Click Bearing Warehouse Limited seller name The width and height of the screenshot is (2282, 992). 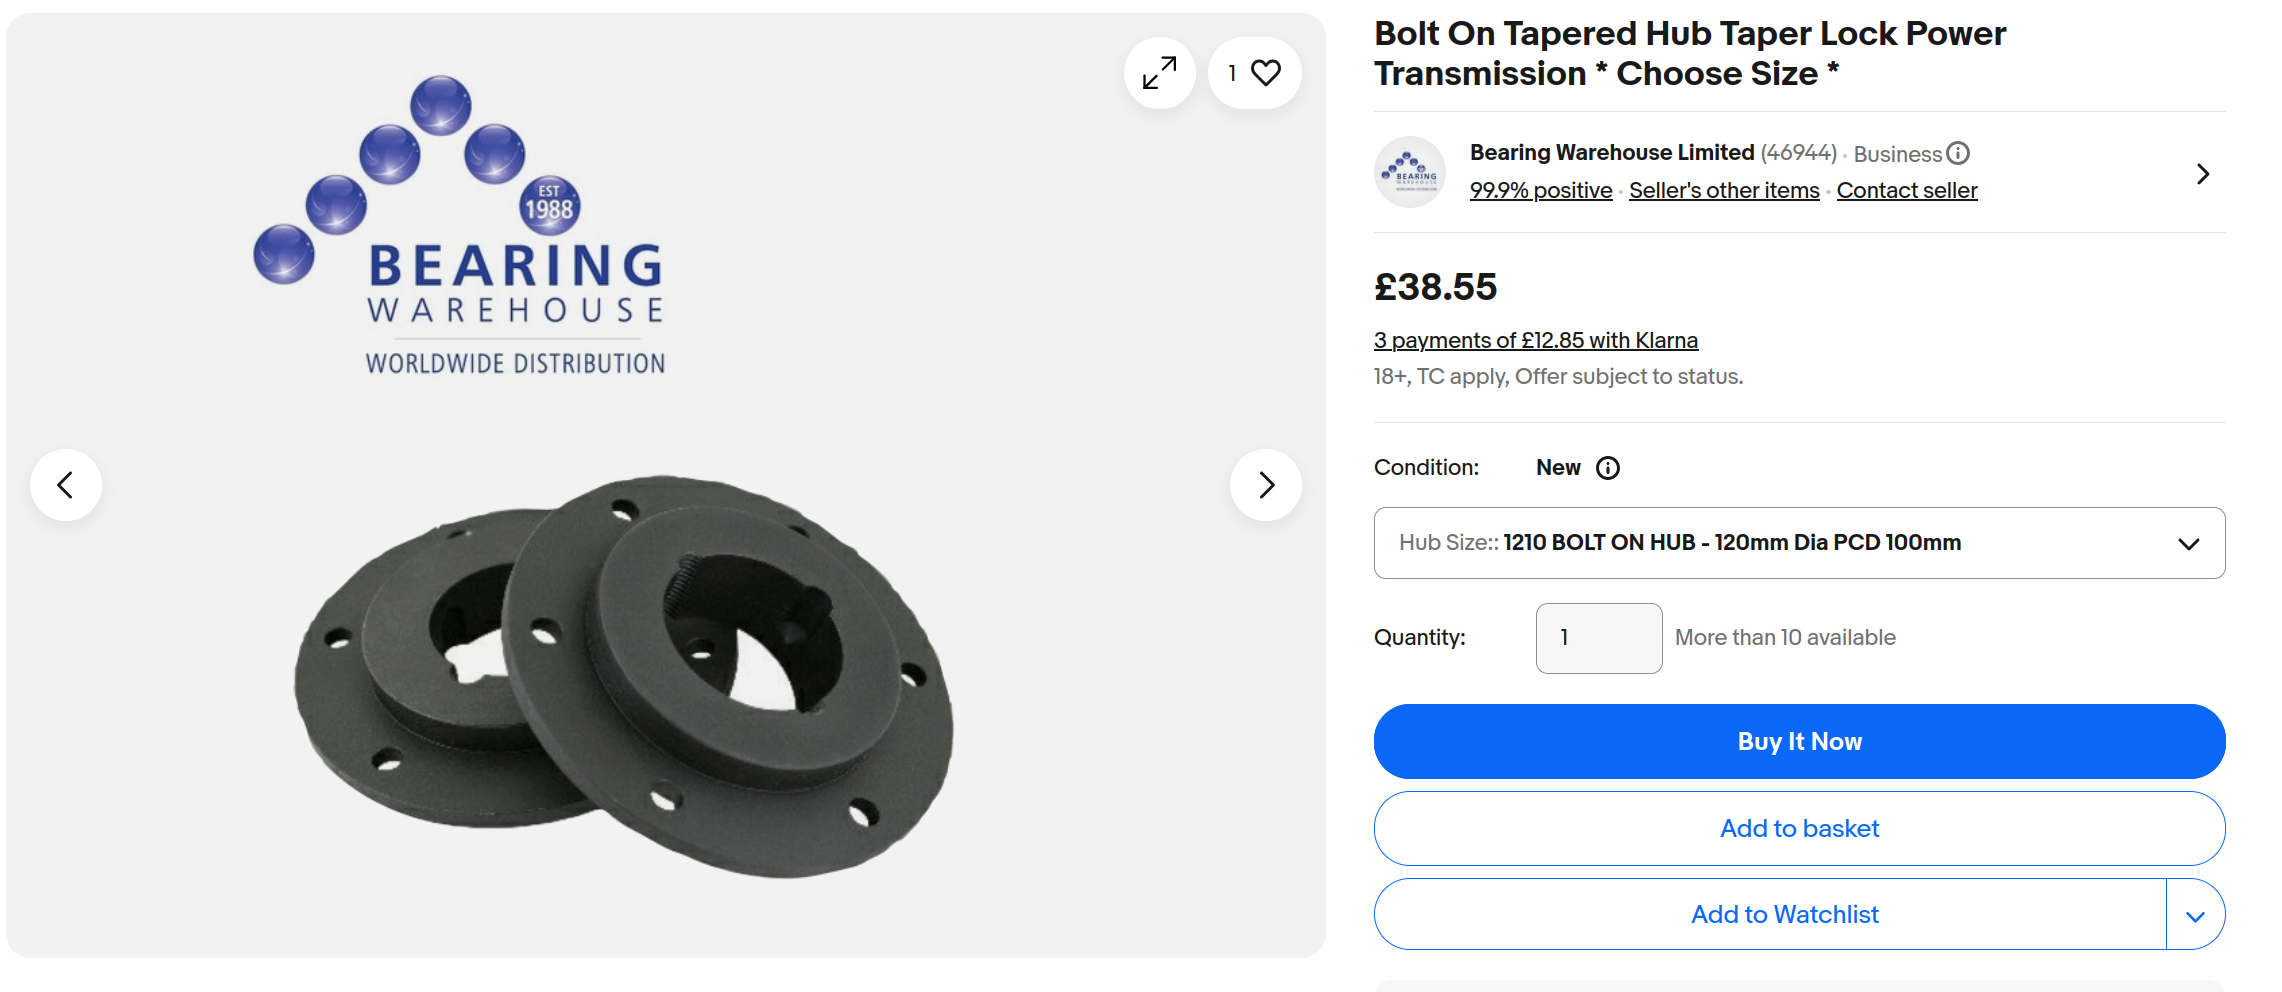pyautogui.click(x=1611, y=153)
